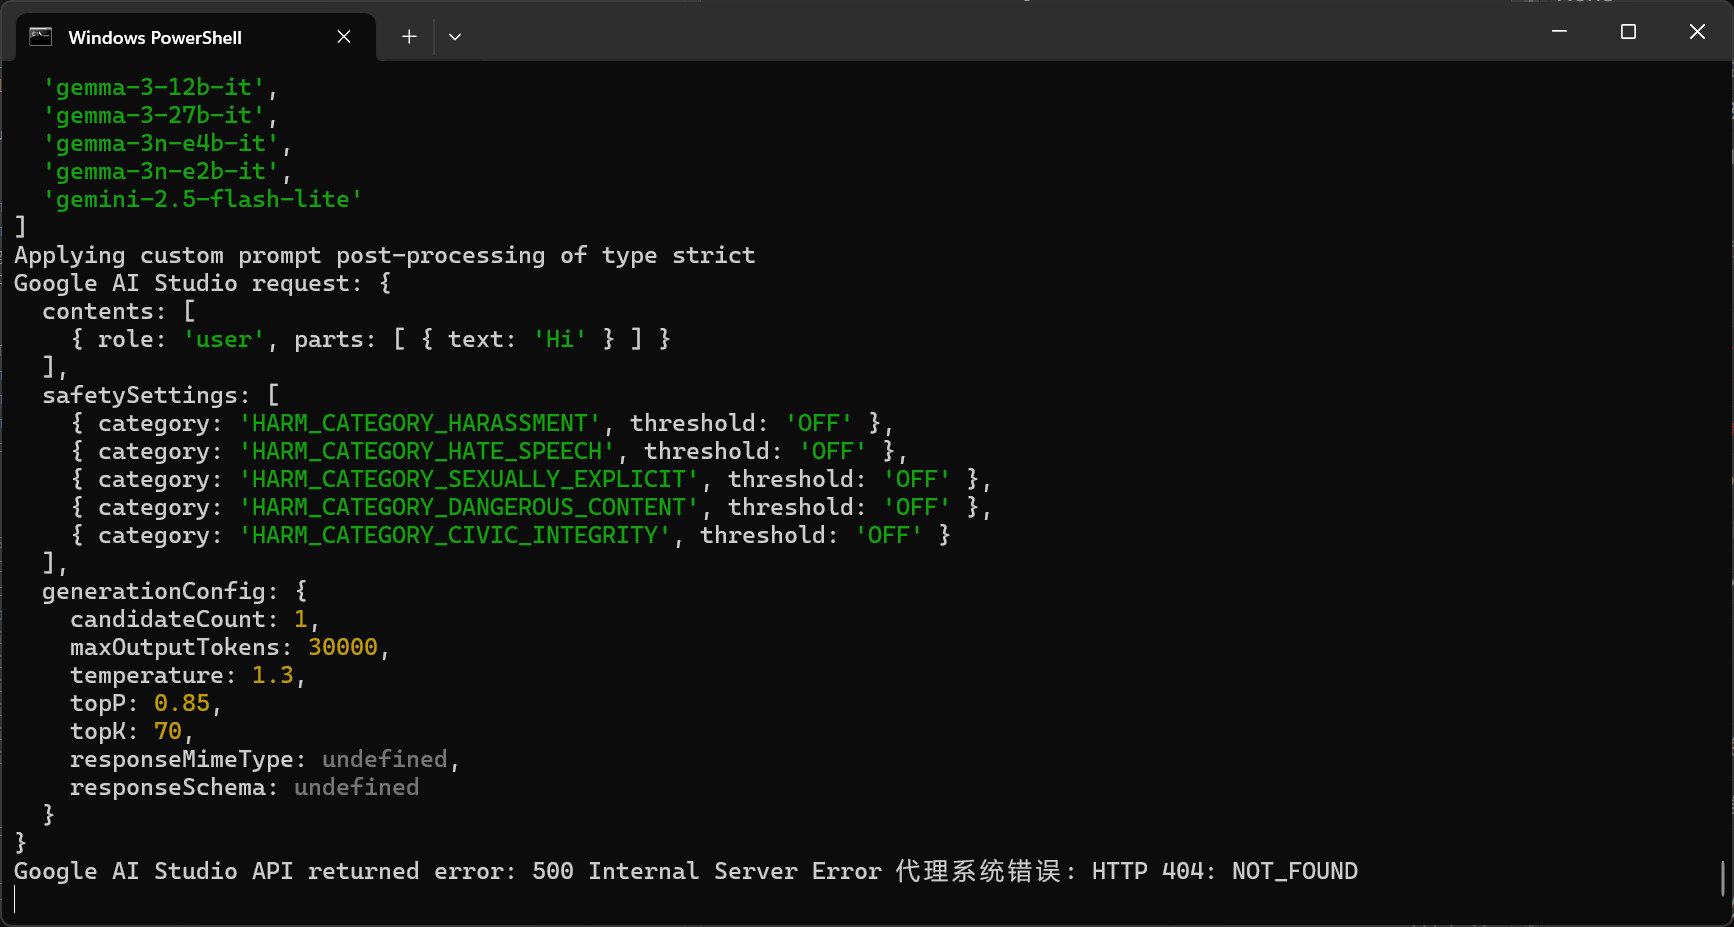Minimize the terminal window
Image resolution: width=1734 pixels, height=927 pixels.
pos(1559,32)
